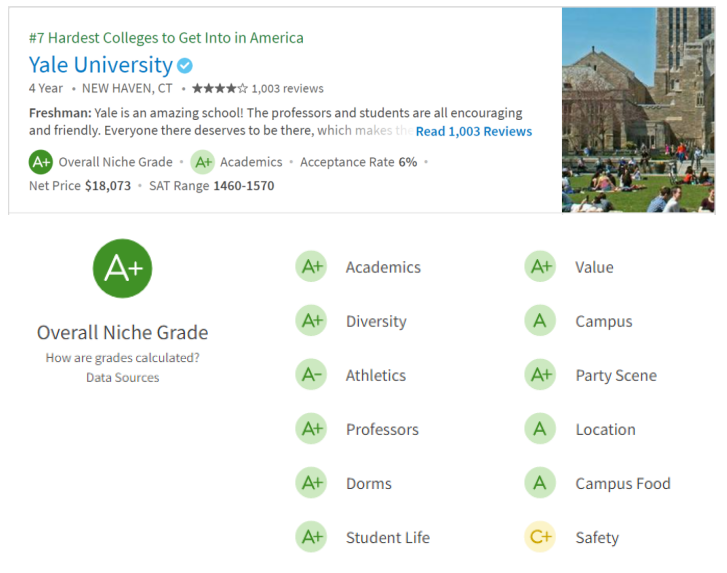Image resolution: width=727 pixels, height=573 pixels.
Task: Click the #7 Hardest Colleges ranking link
Action: tap(166, 38)
